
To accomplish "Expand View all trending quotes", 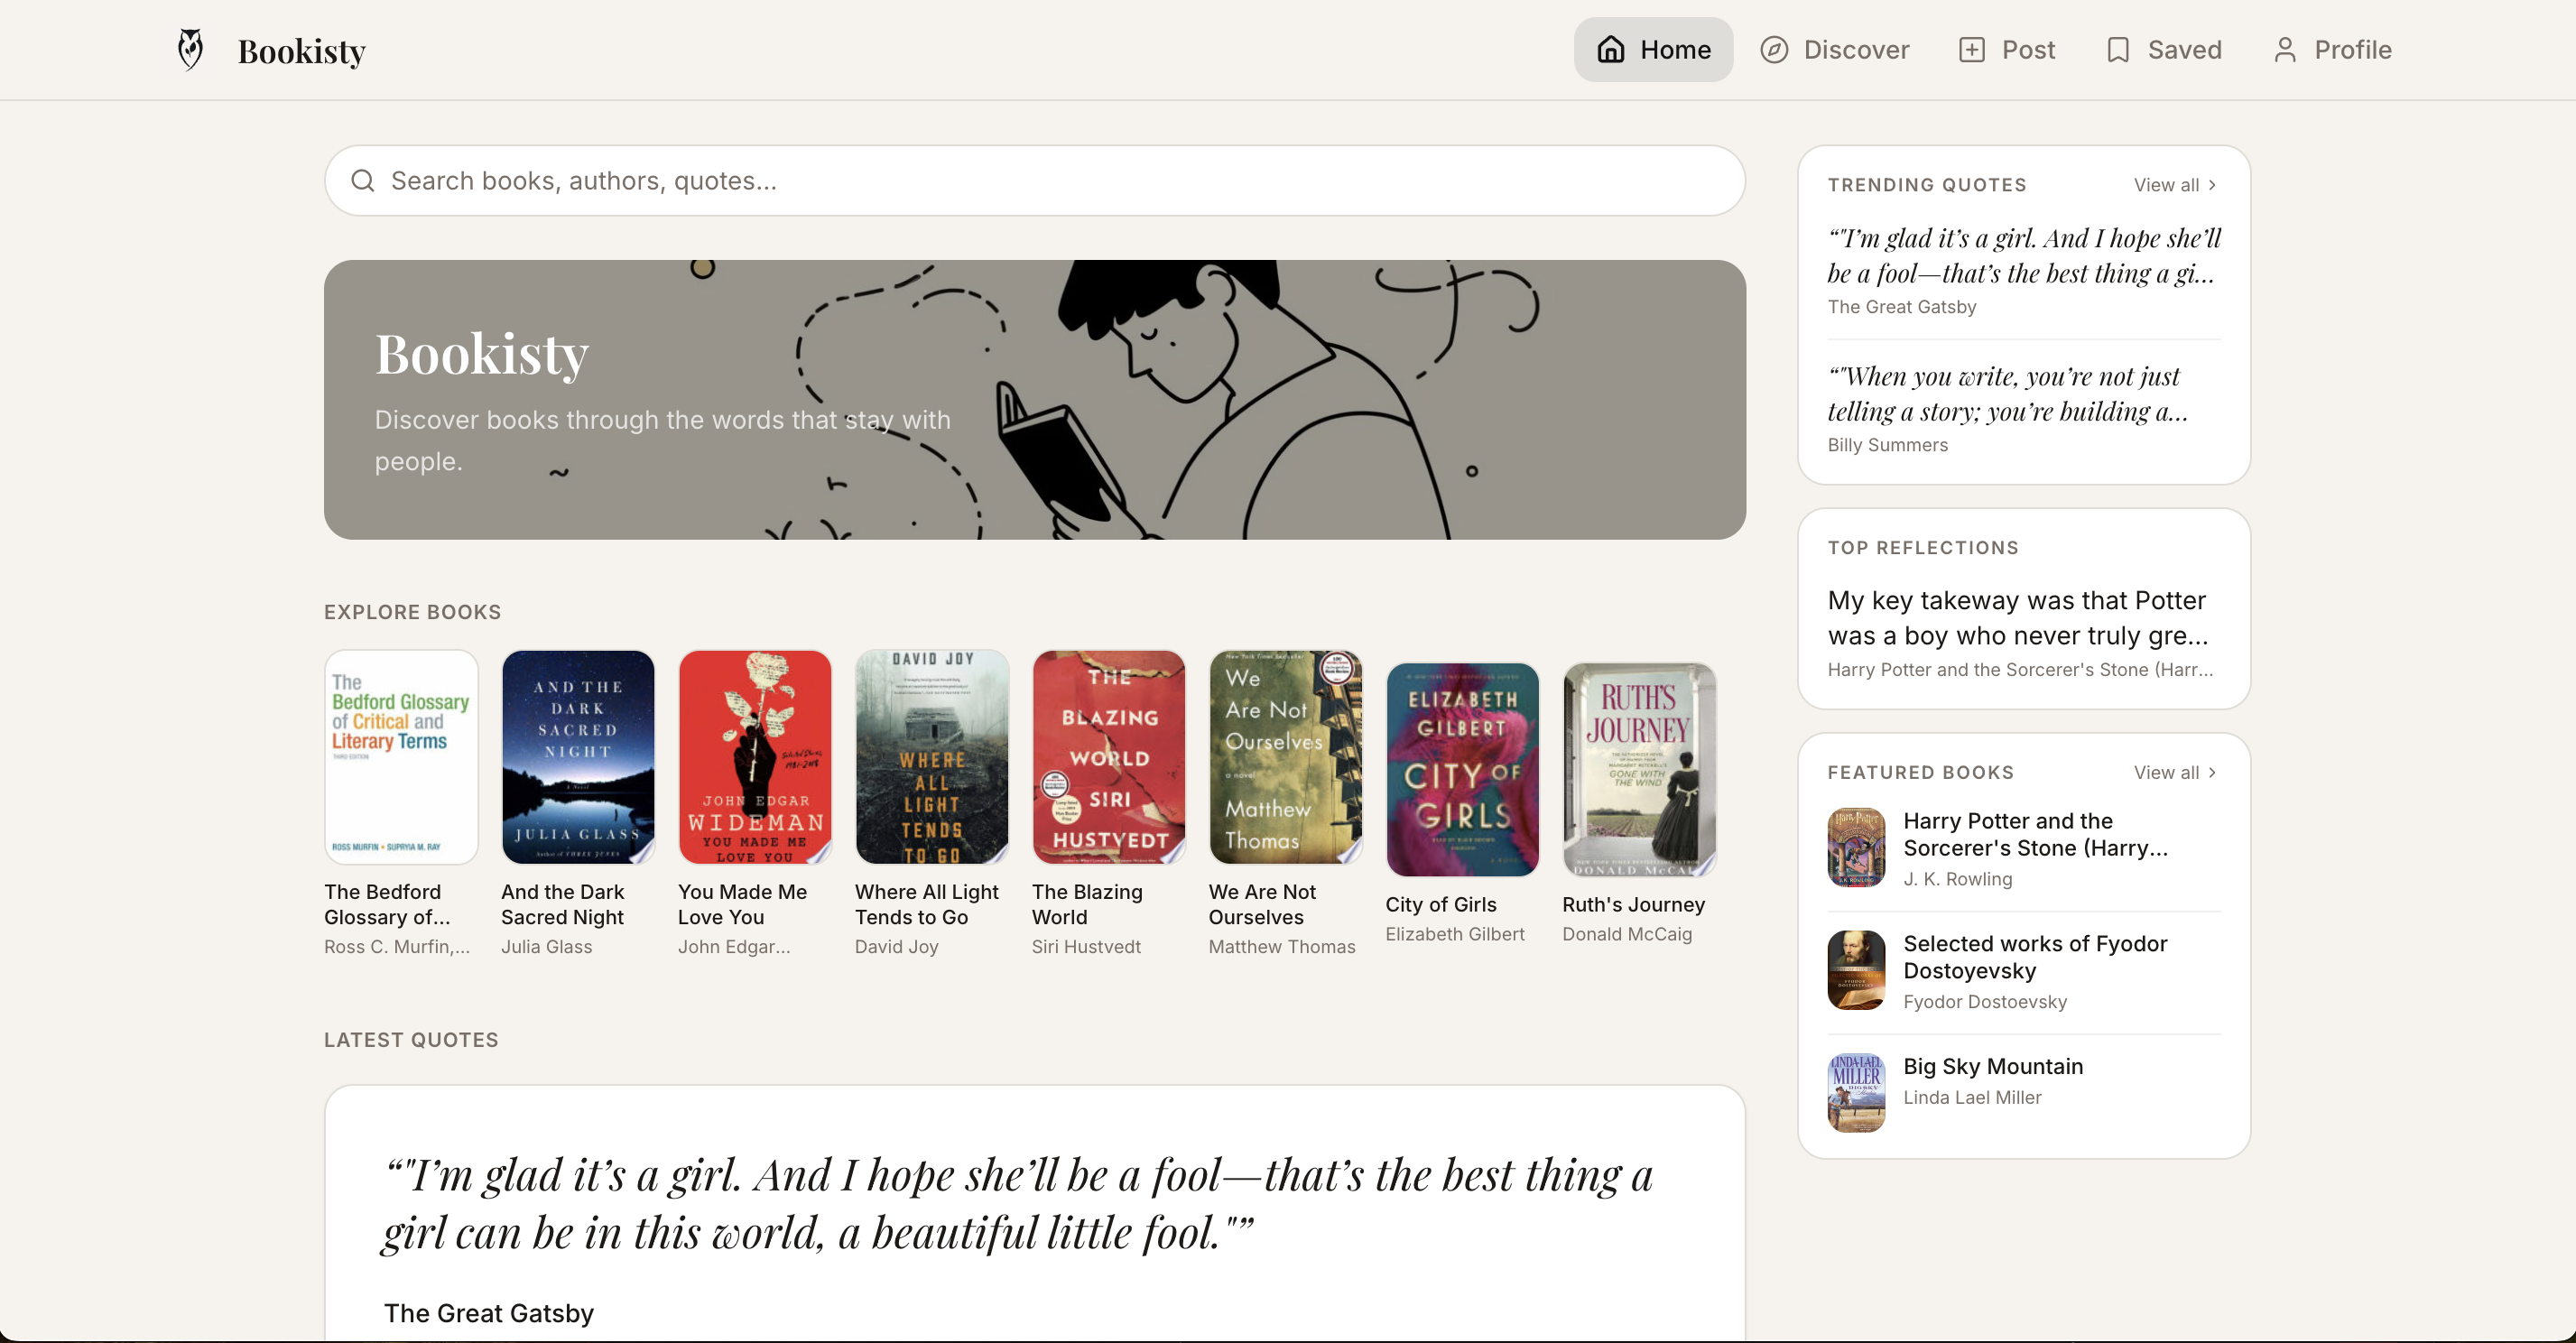I will (x=2174, y=185).
